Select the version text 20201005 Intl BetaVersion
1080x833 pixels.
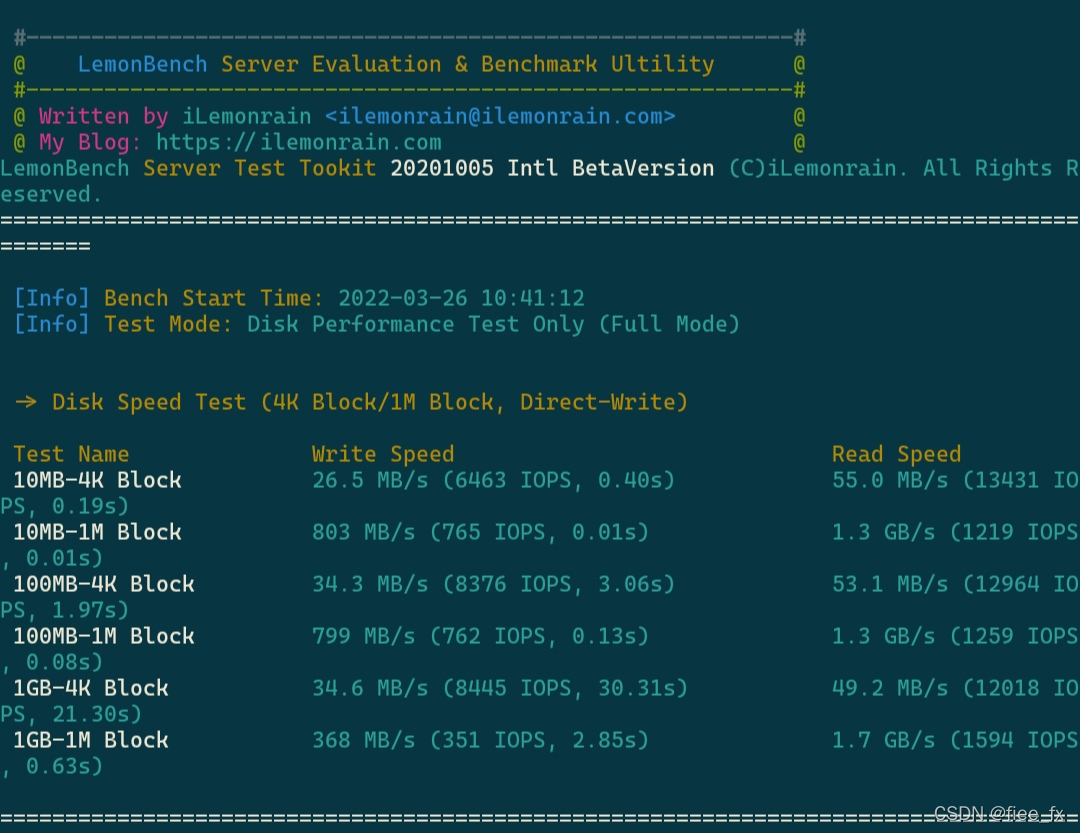pos(552,168)
